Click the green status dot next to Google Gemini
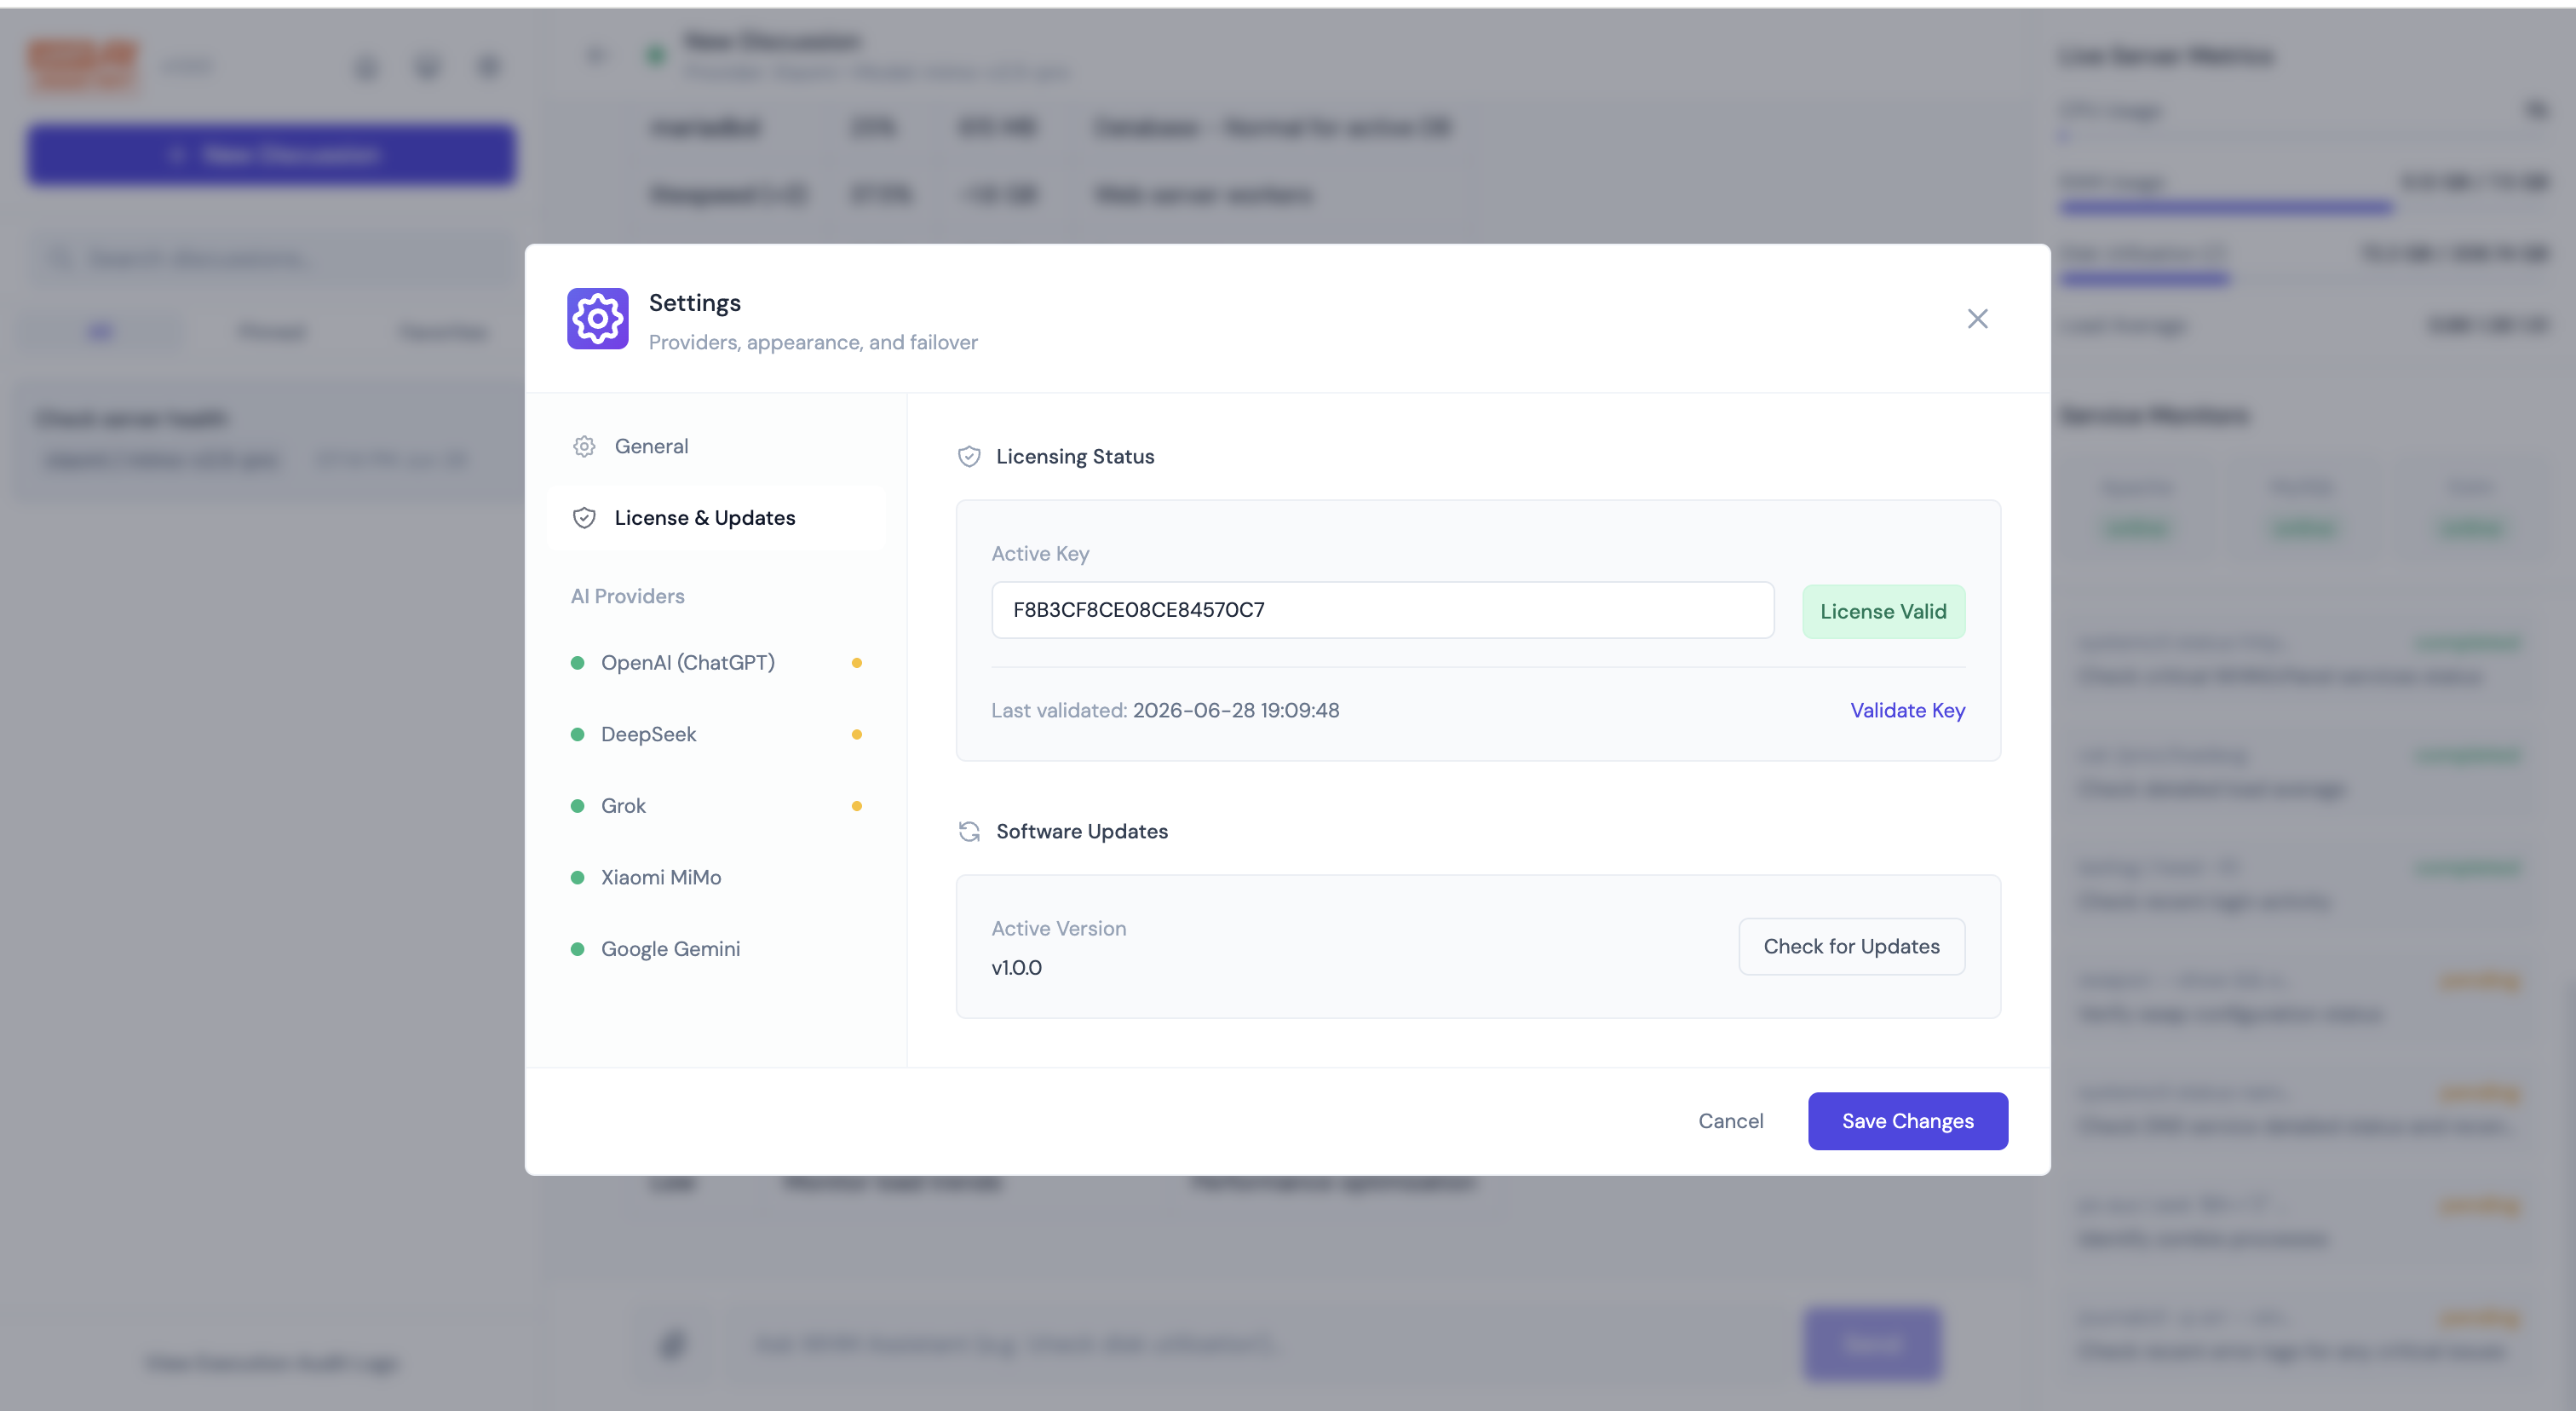This screenshot has width=2576, height=1411. tap(577, 949)
